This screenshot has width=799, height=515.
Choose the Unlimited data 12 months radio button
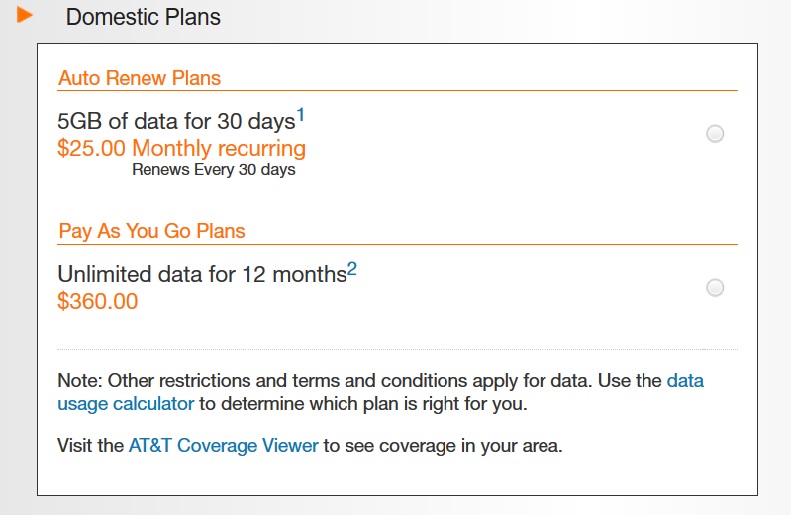tap(715, 288)
